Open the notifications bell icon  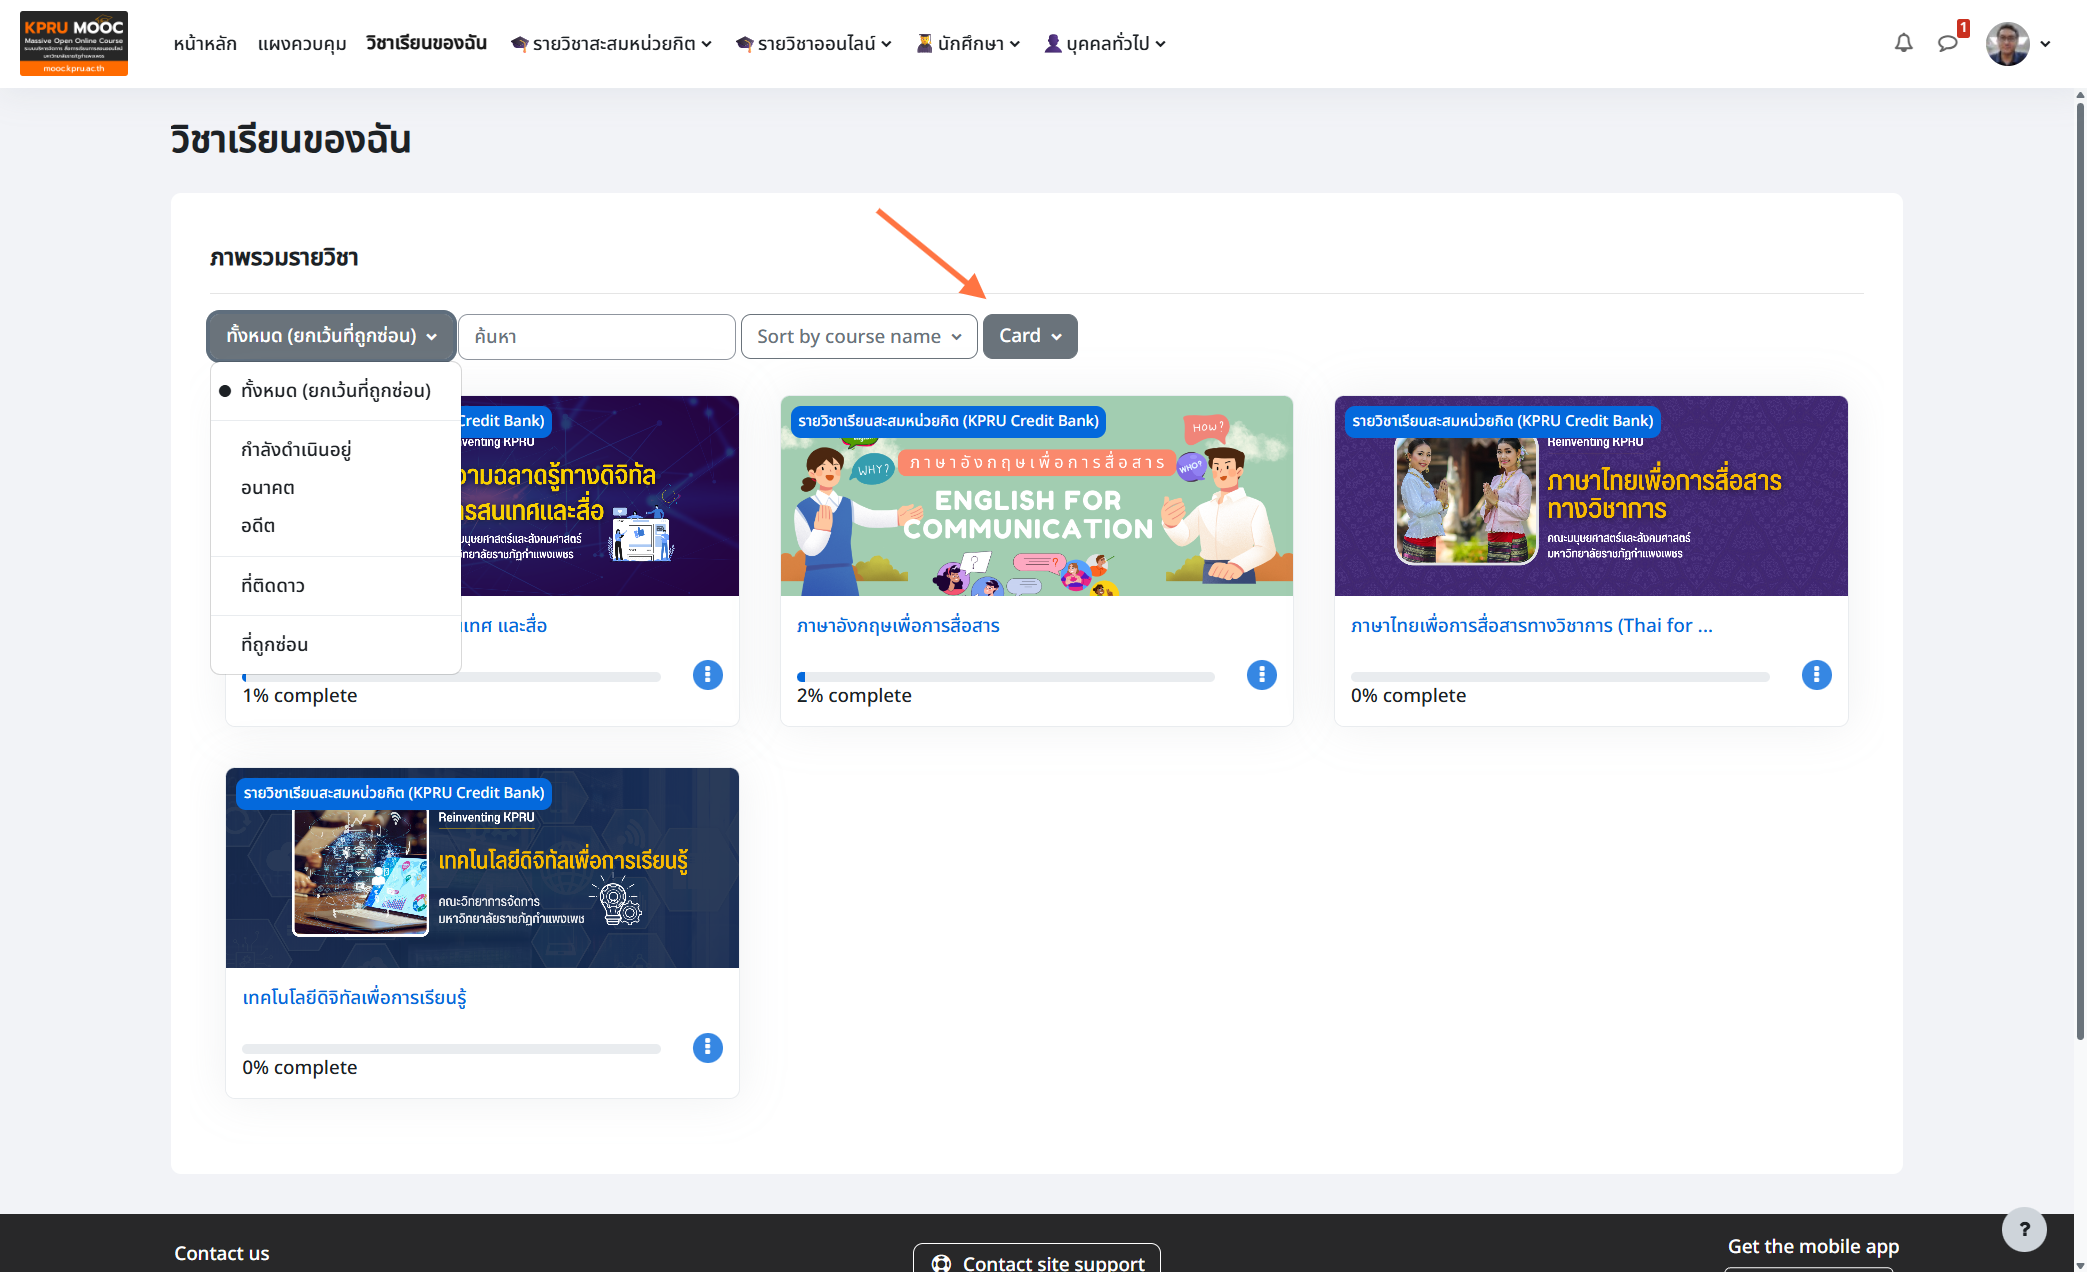(x=1903, y=43)
